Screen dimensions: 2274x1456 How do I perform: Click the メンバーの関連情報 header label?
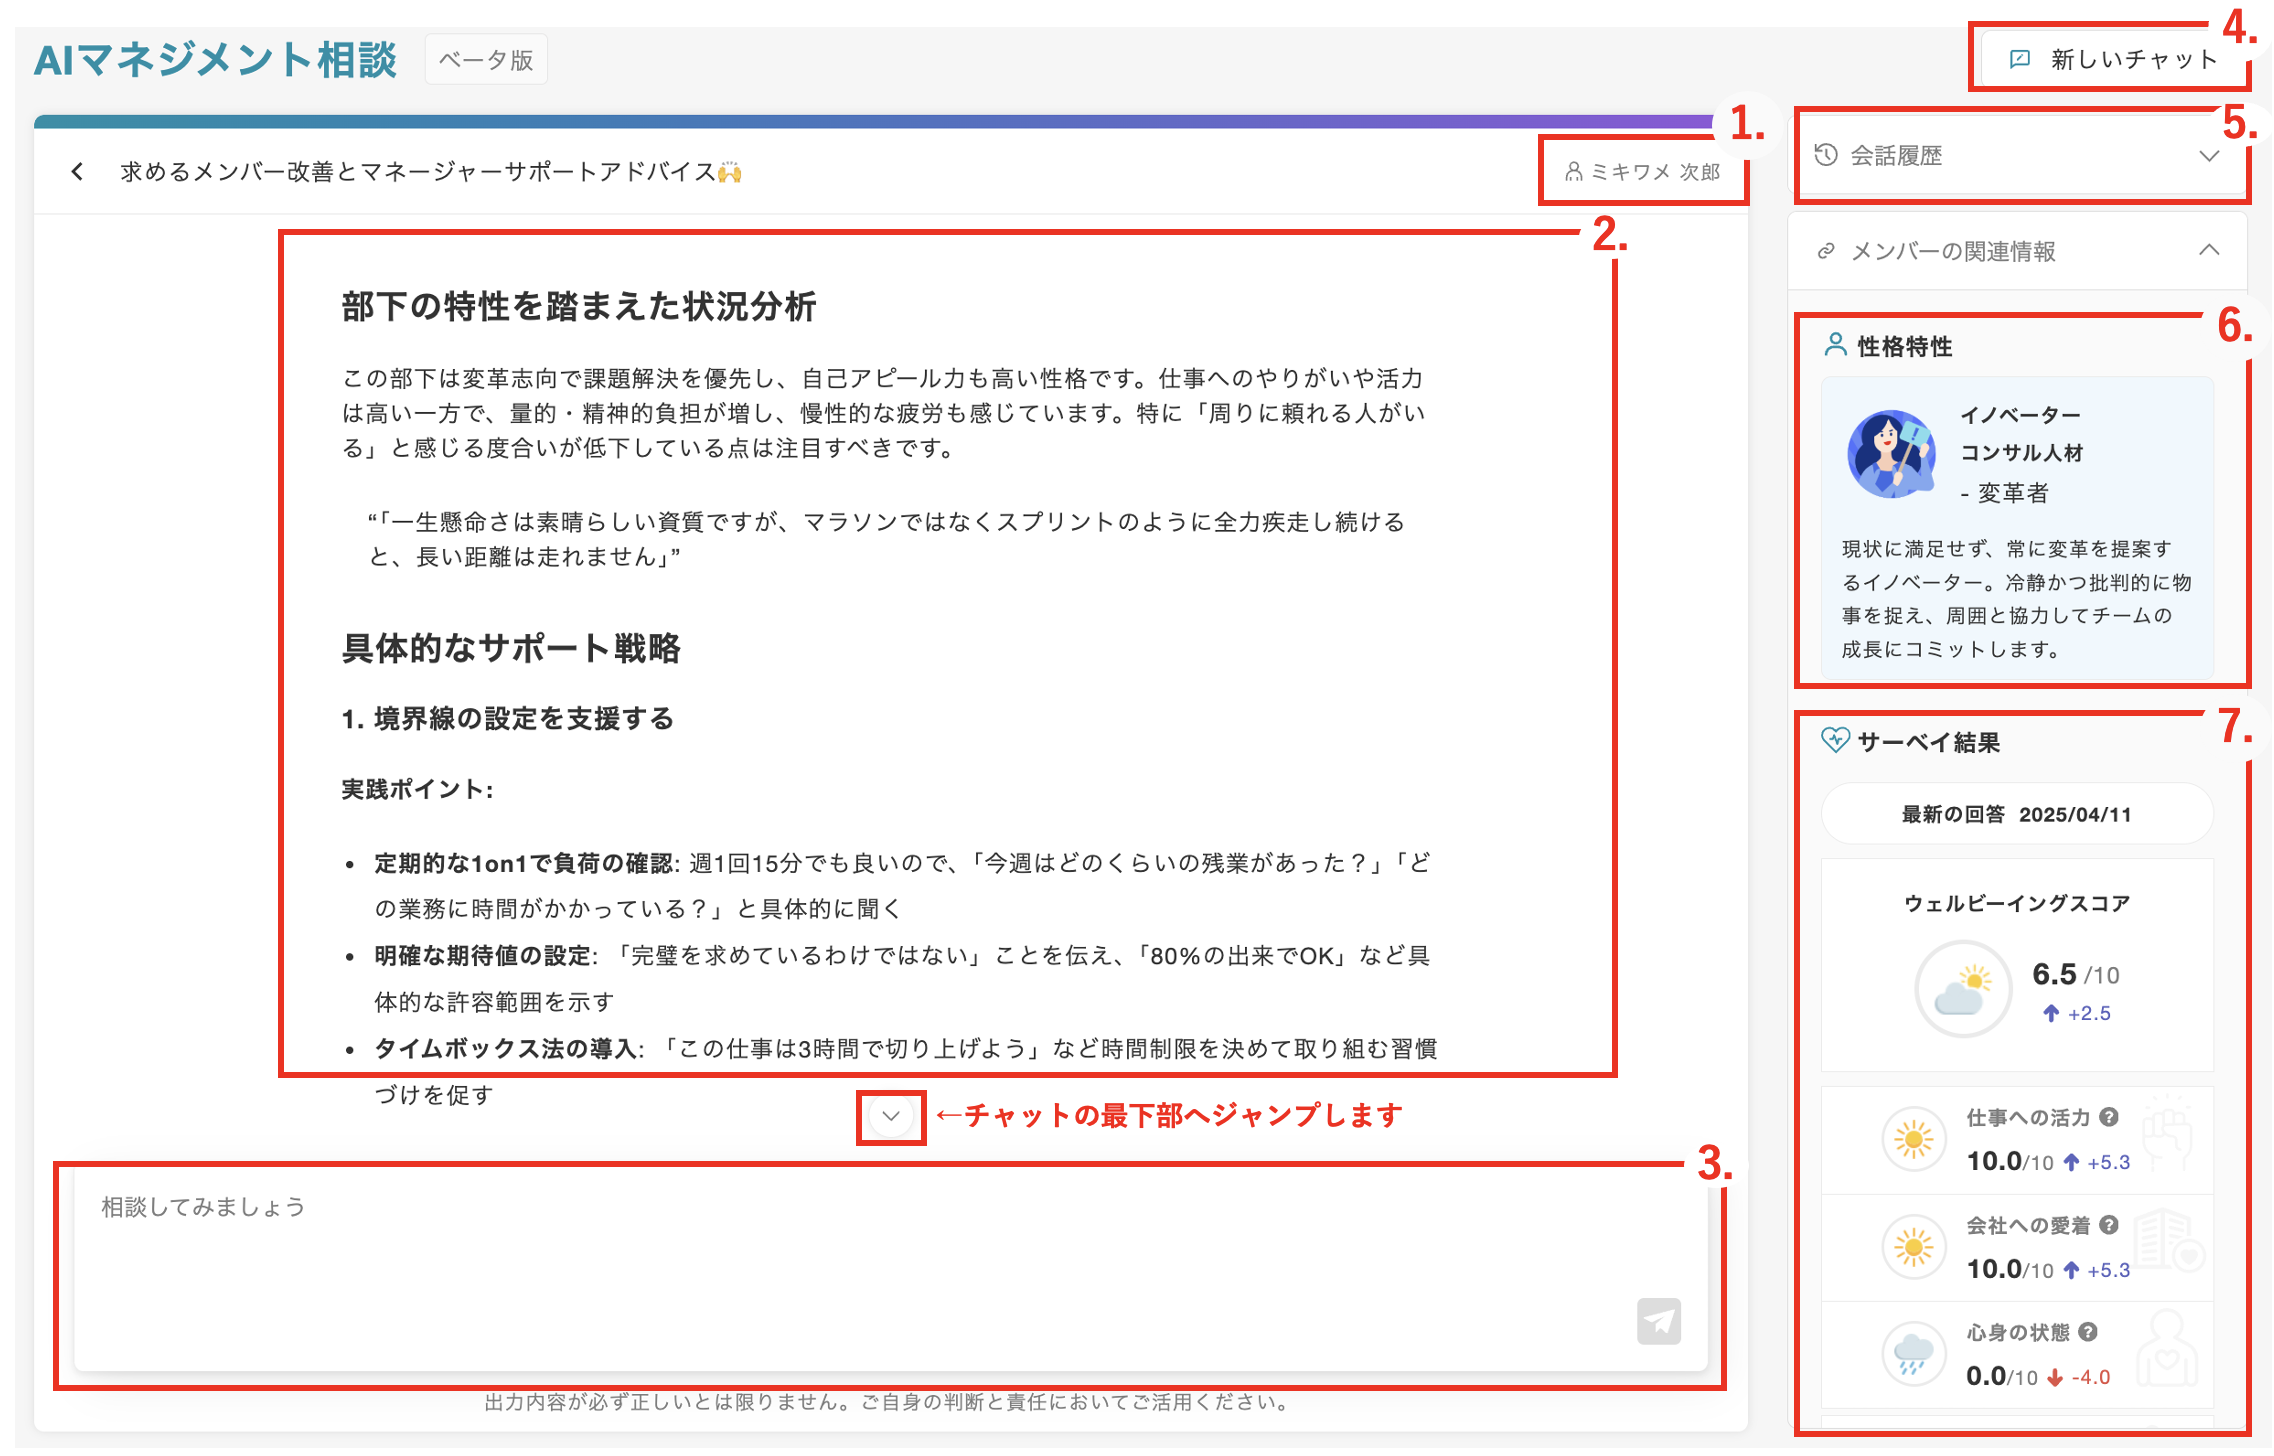[1952, 252]
